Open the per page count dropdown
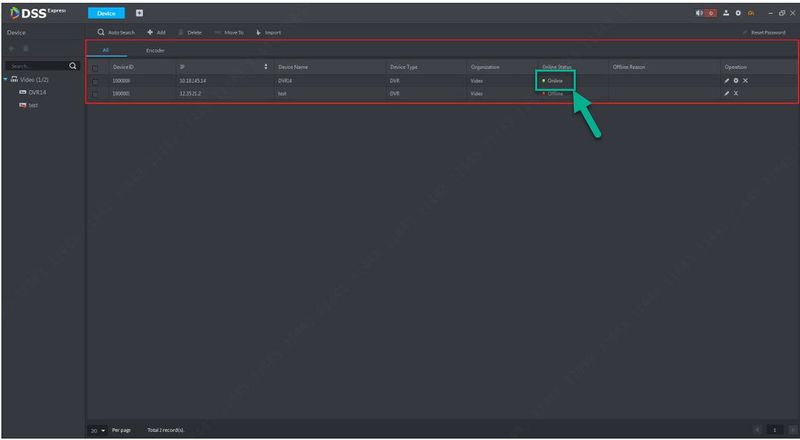 pyautogui.click(x=98, y=430)
